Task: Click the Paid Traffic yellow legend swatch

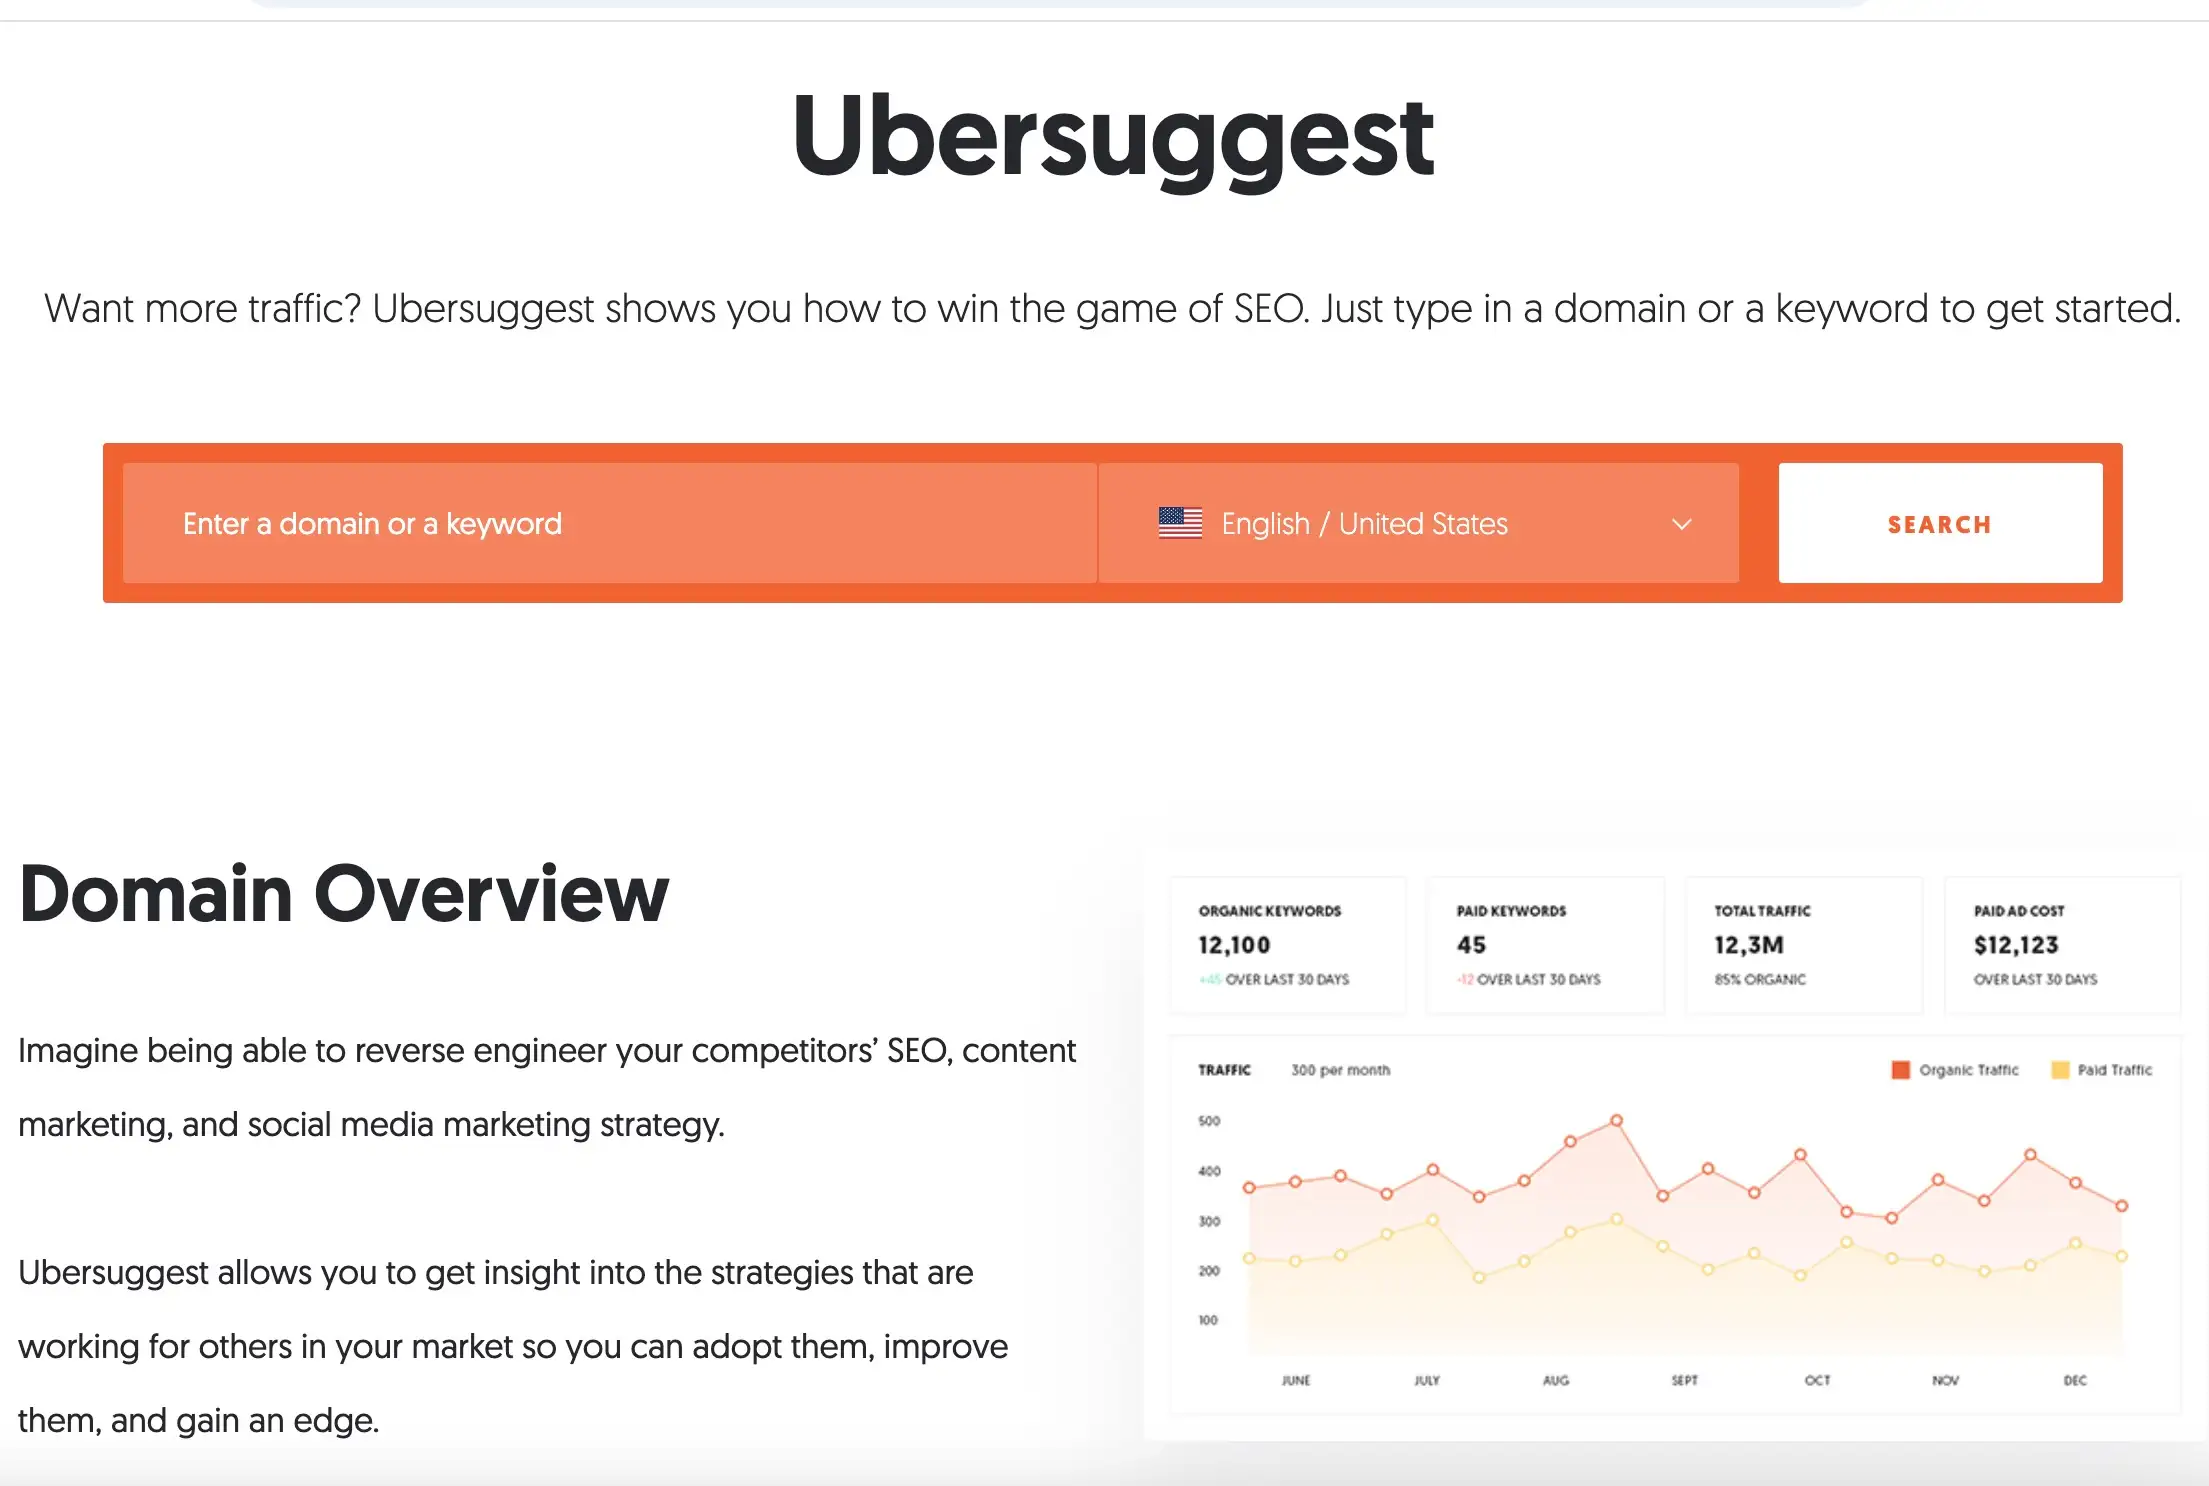Action: 2060,1070
